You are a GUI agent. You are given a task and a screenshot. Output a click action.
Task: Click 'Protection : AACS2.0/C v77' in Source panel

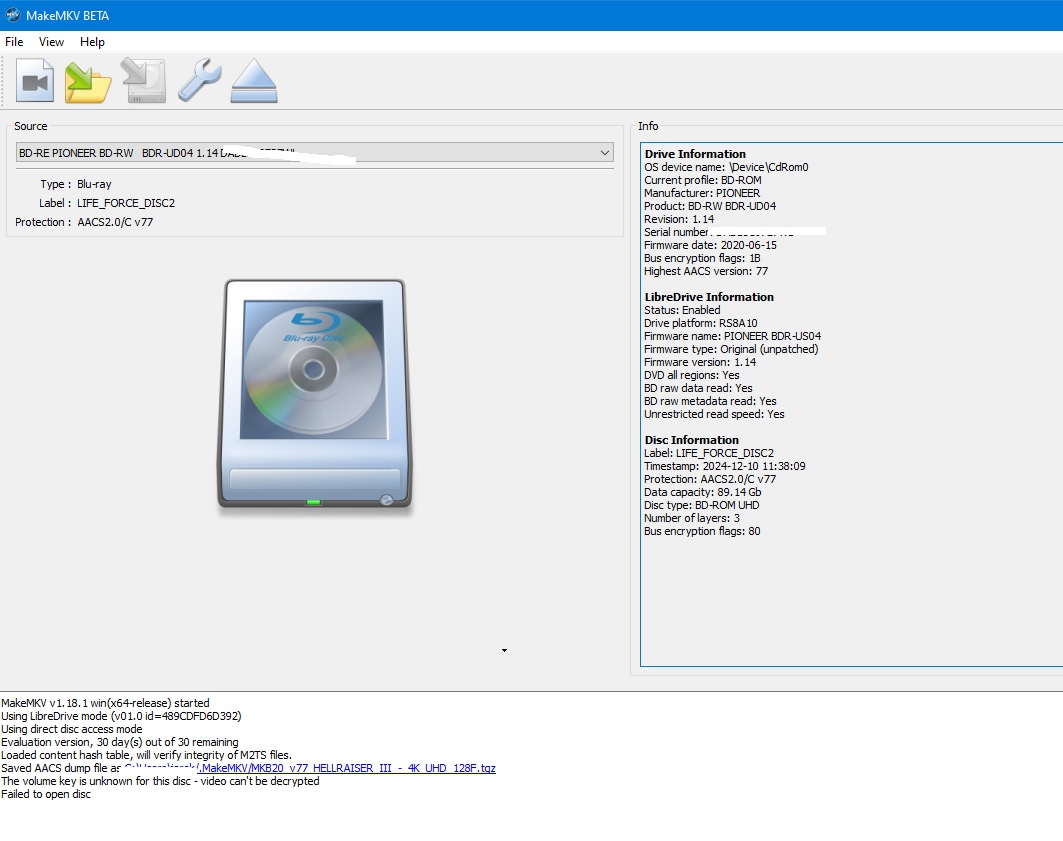click(x=84, y=222)
